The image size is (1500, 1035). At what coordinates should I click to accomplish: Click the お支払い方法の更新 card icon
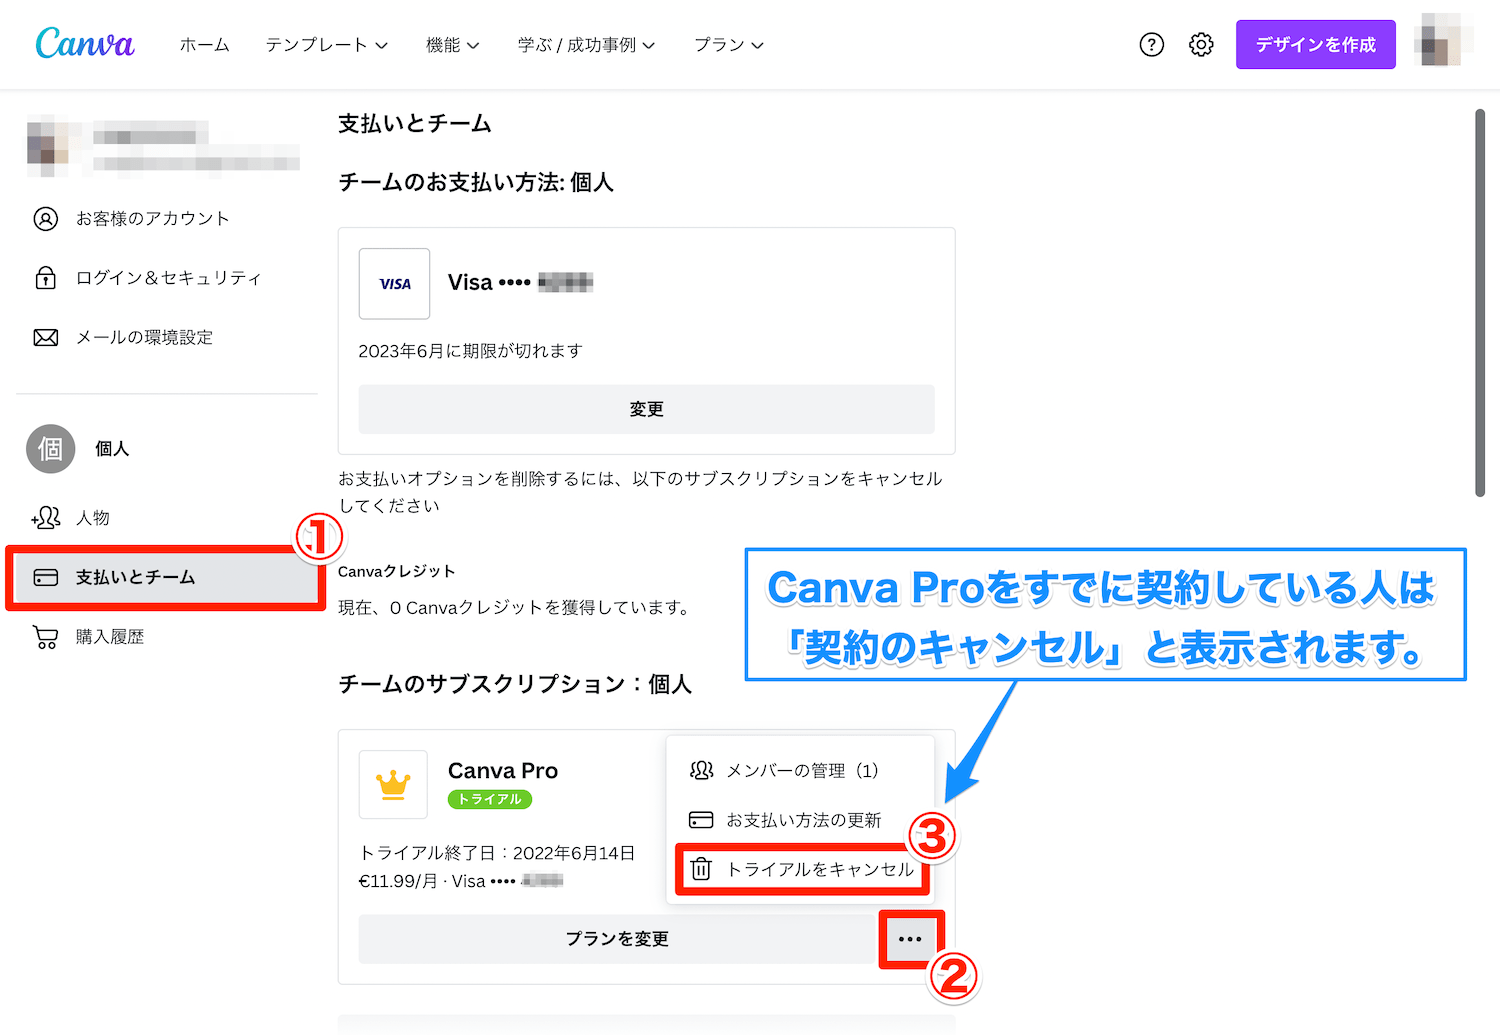(x=701, y=820)
